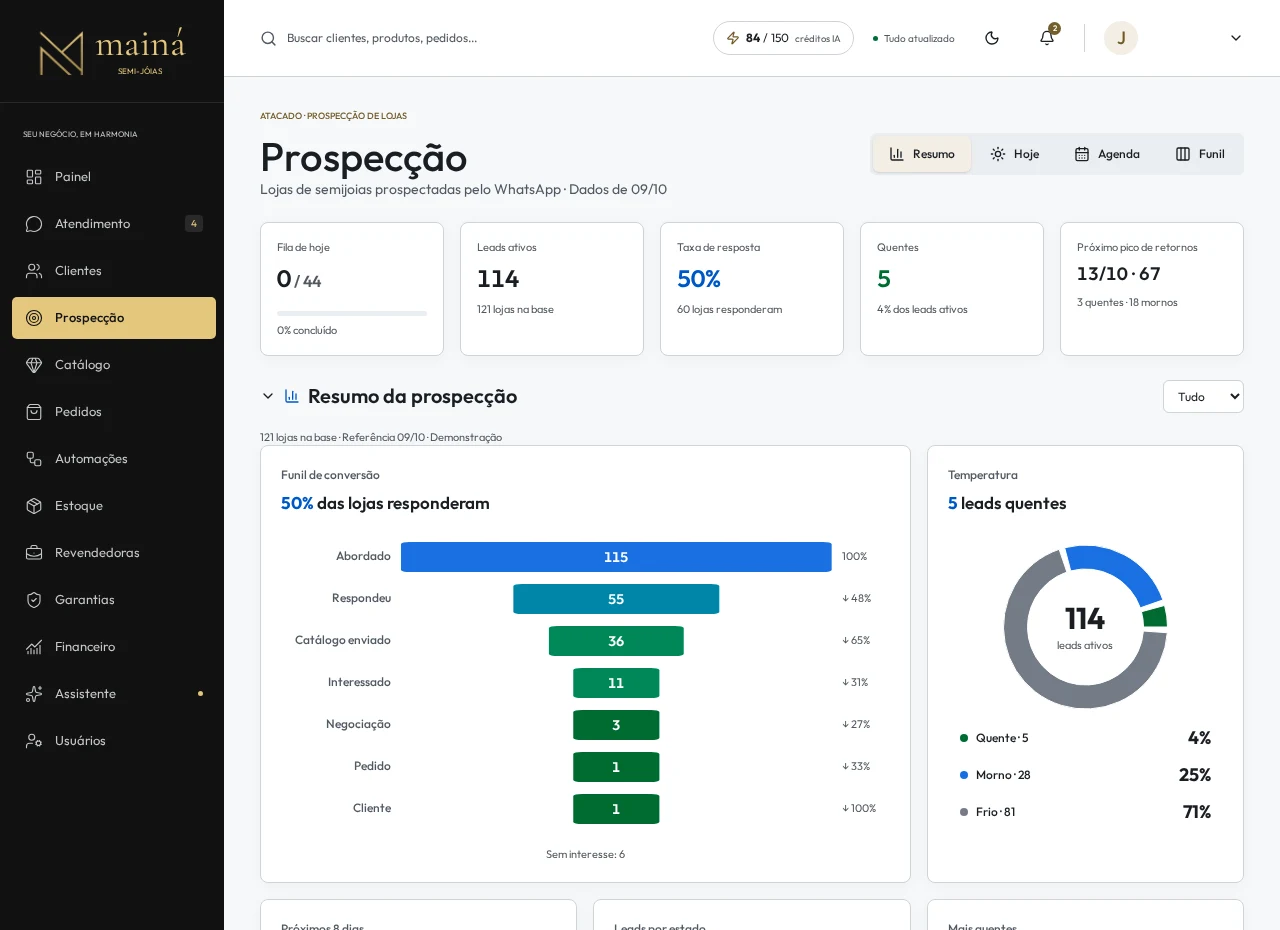Toggle dark mode with moon icon
Viewport: 1280px width, 930px height.
(992, 38)
